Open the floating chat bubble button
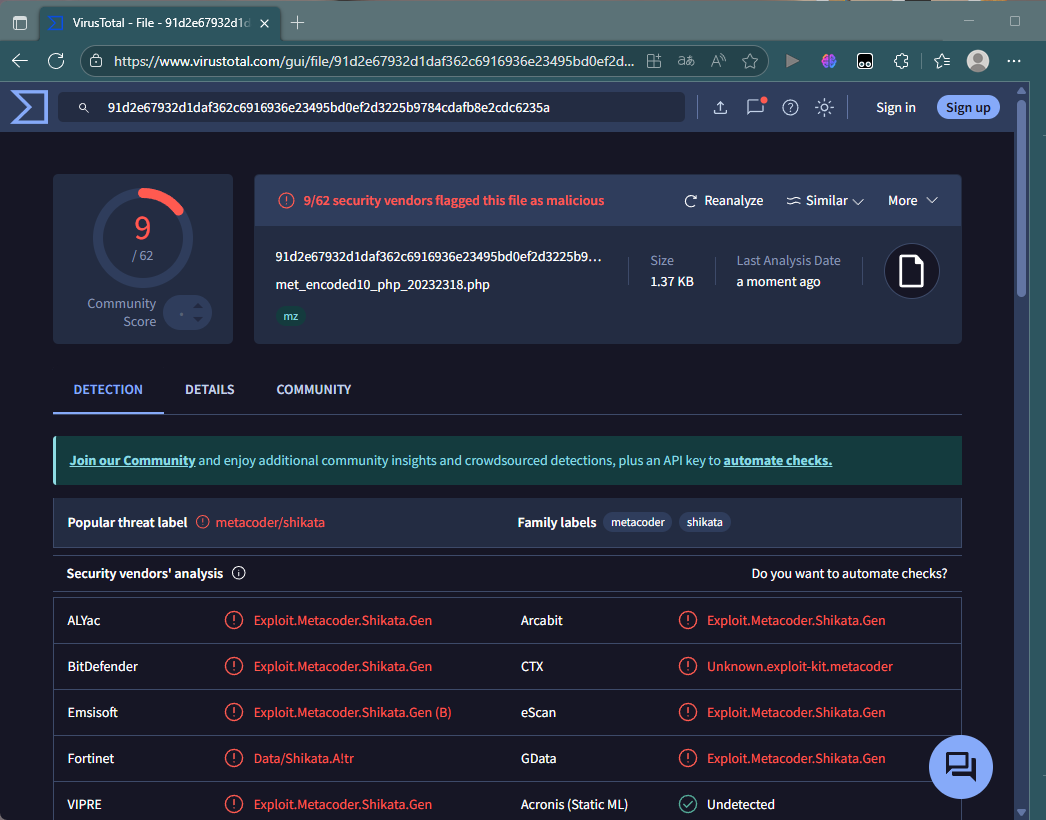 961,767
